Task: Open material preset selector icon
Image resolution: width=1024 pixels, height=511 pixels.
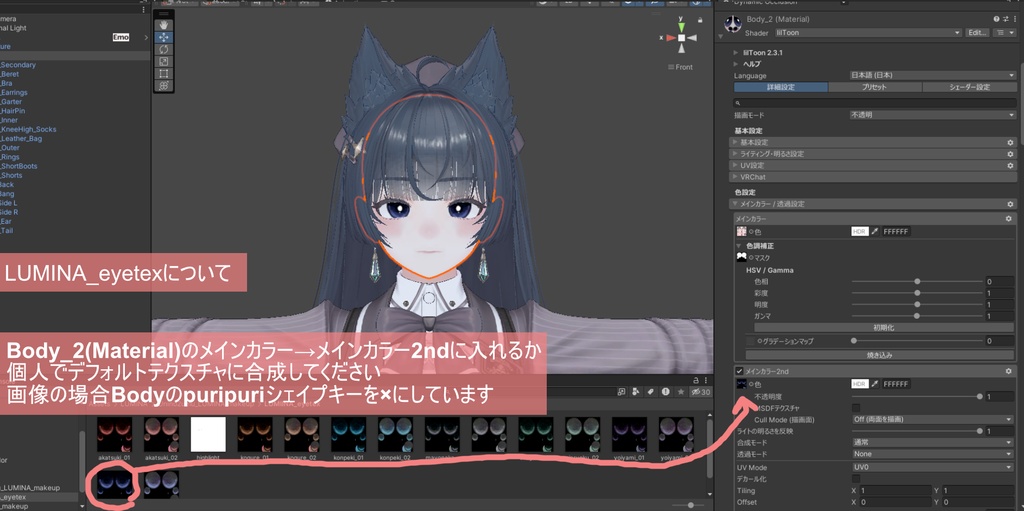Action: point(1005,20)
